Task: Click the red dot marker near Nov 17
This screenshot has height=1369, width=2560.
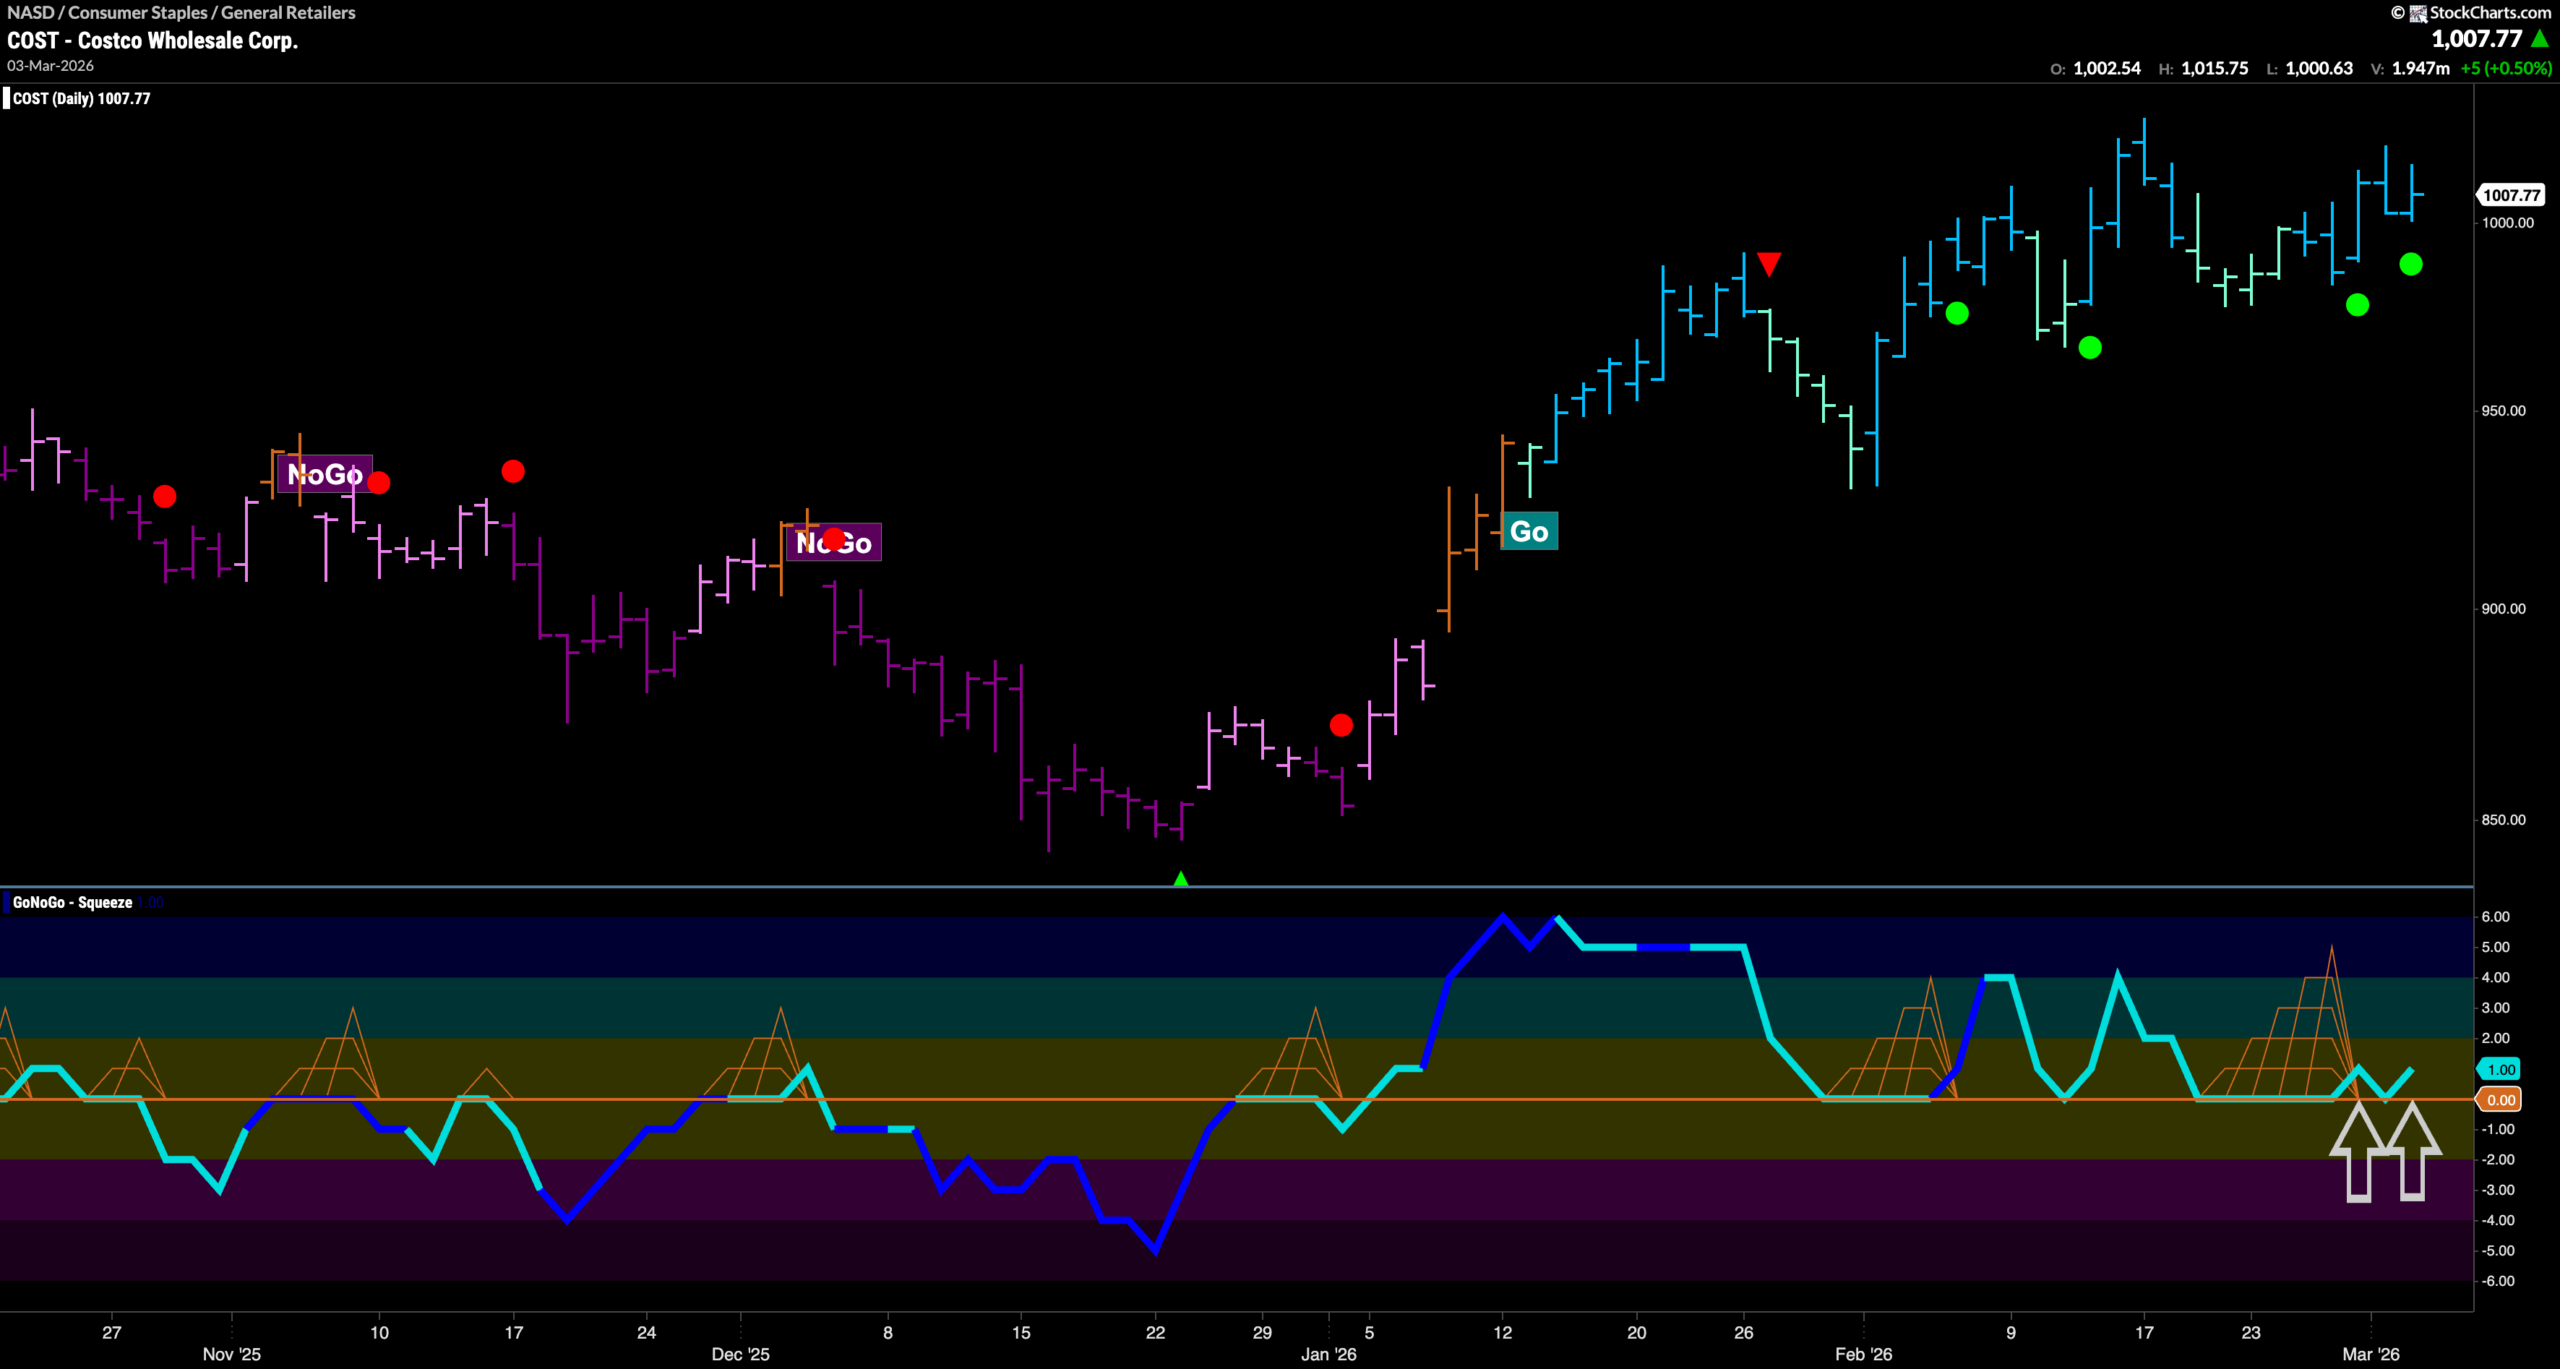Action: pyautogui.click(x=513, y=471)
